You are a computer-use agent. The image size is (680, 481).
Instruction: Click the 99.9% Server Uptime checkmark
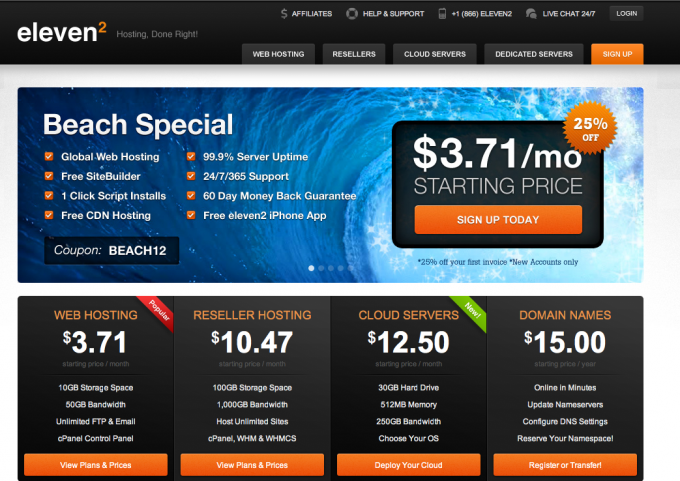pyautogui.click(x=191, y=156)
